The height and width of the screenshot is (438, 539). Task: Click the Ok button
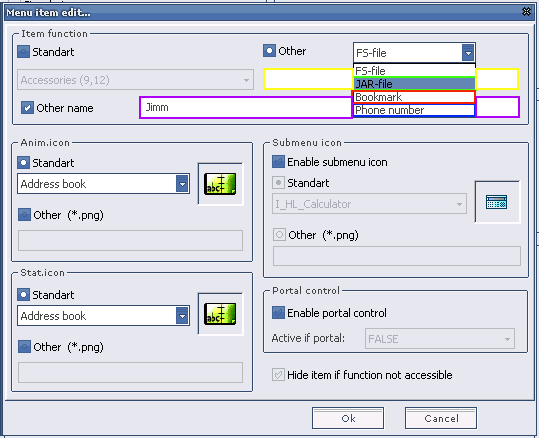pos(348,418)
